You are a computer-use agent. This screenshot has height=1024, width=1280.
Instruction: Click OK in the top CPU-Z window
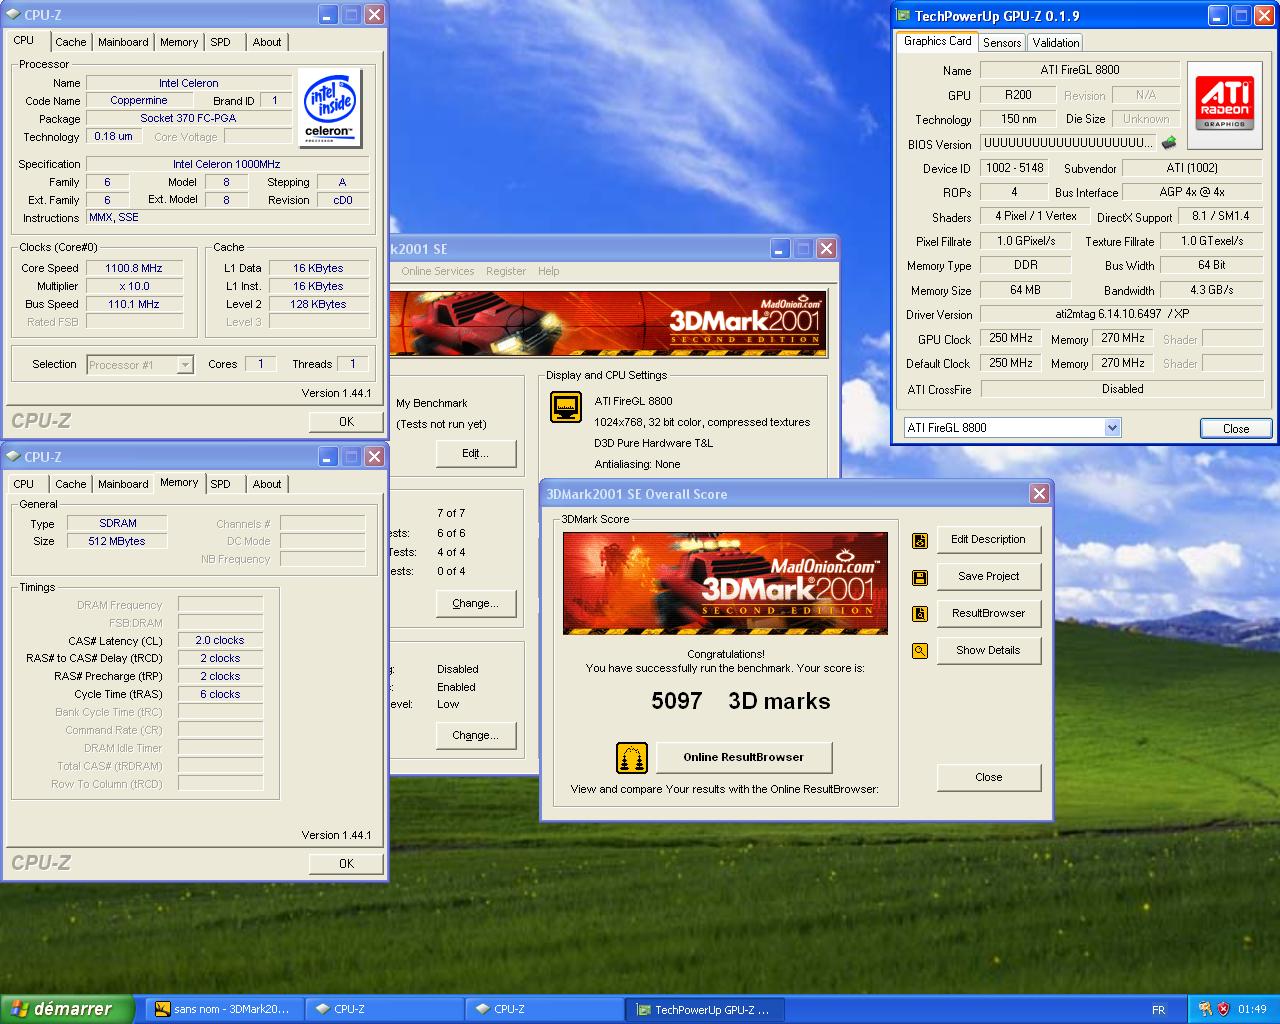pyautogui.click(x=346, y=422)
